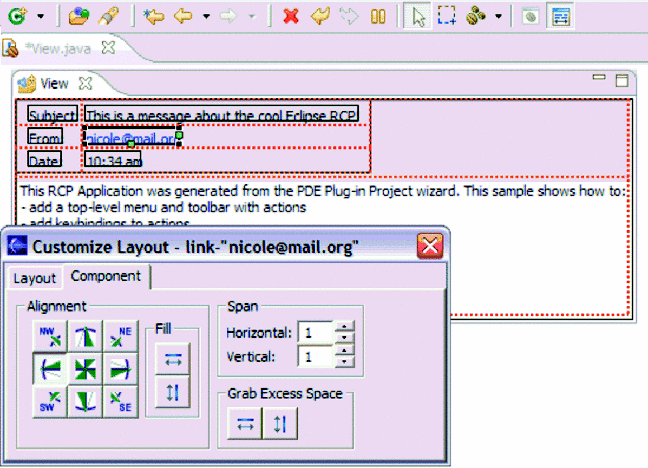The width and height of the screenshot is (648, 468).
Task: Toggle horizontal Fill
Action: [x=171, y=358]
